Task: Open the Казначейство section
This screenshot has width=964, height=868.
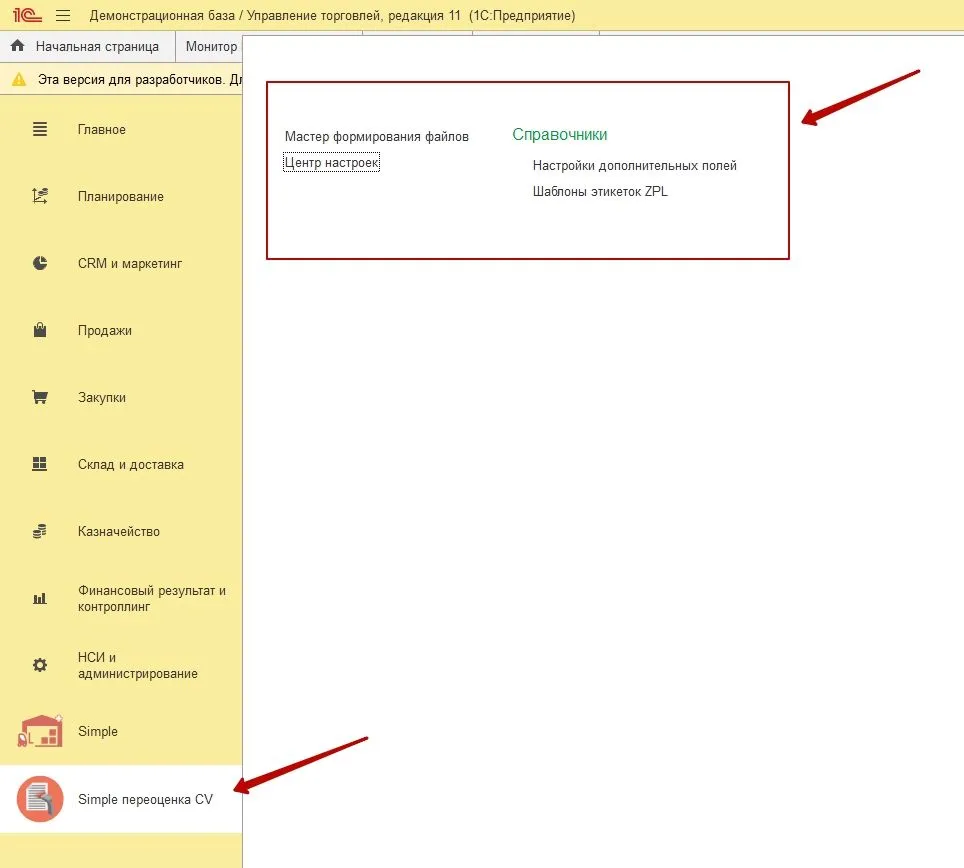Action: 119,532
